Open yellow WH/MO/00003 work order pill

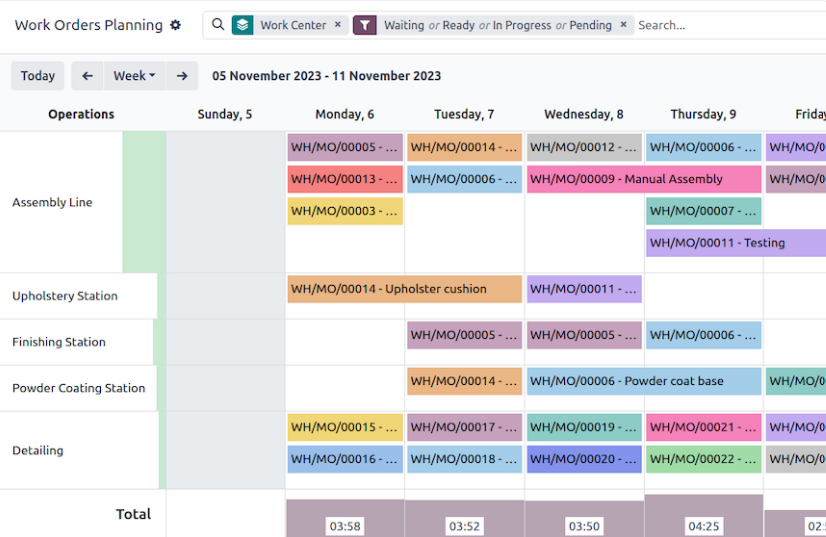point(345,211)
